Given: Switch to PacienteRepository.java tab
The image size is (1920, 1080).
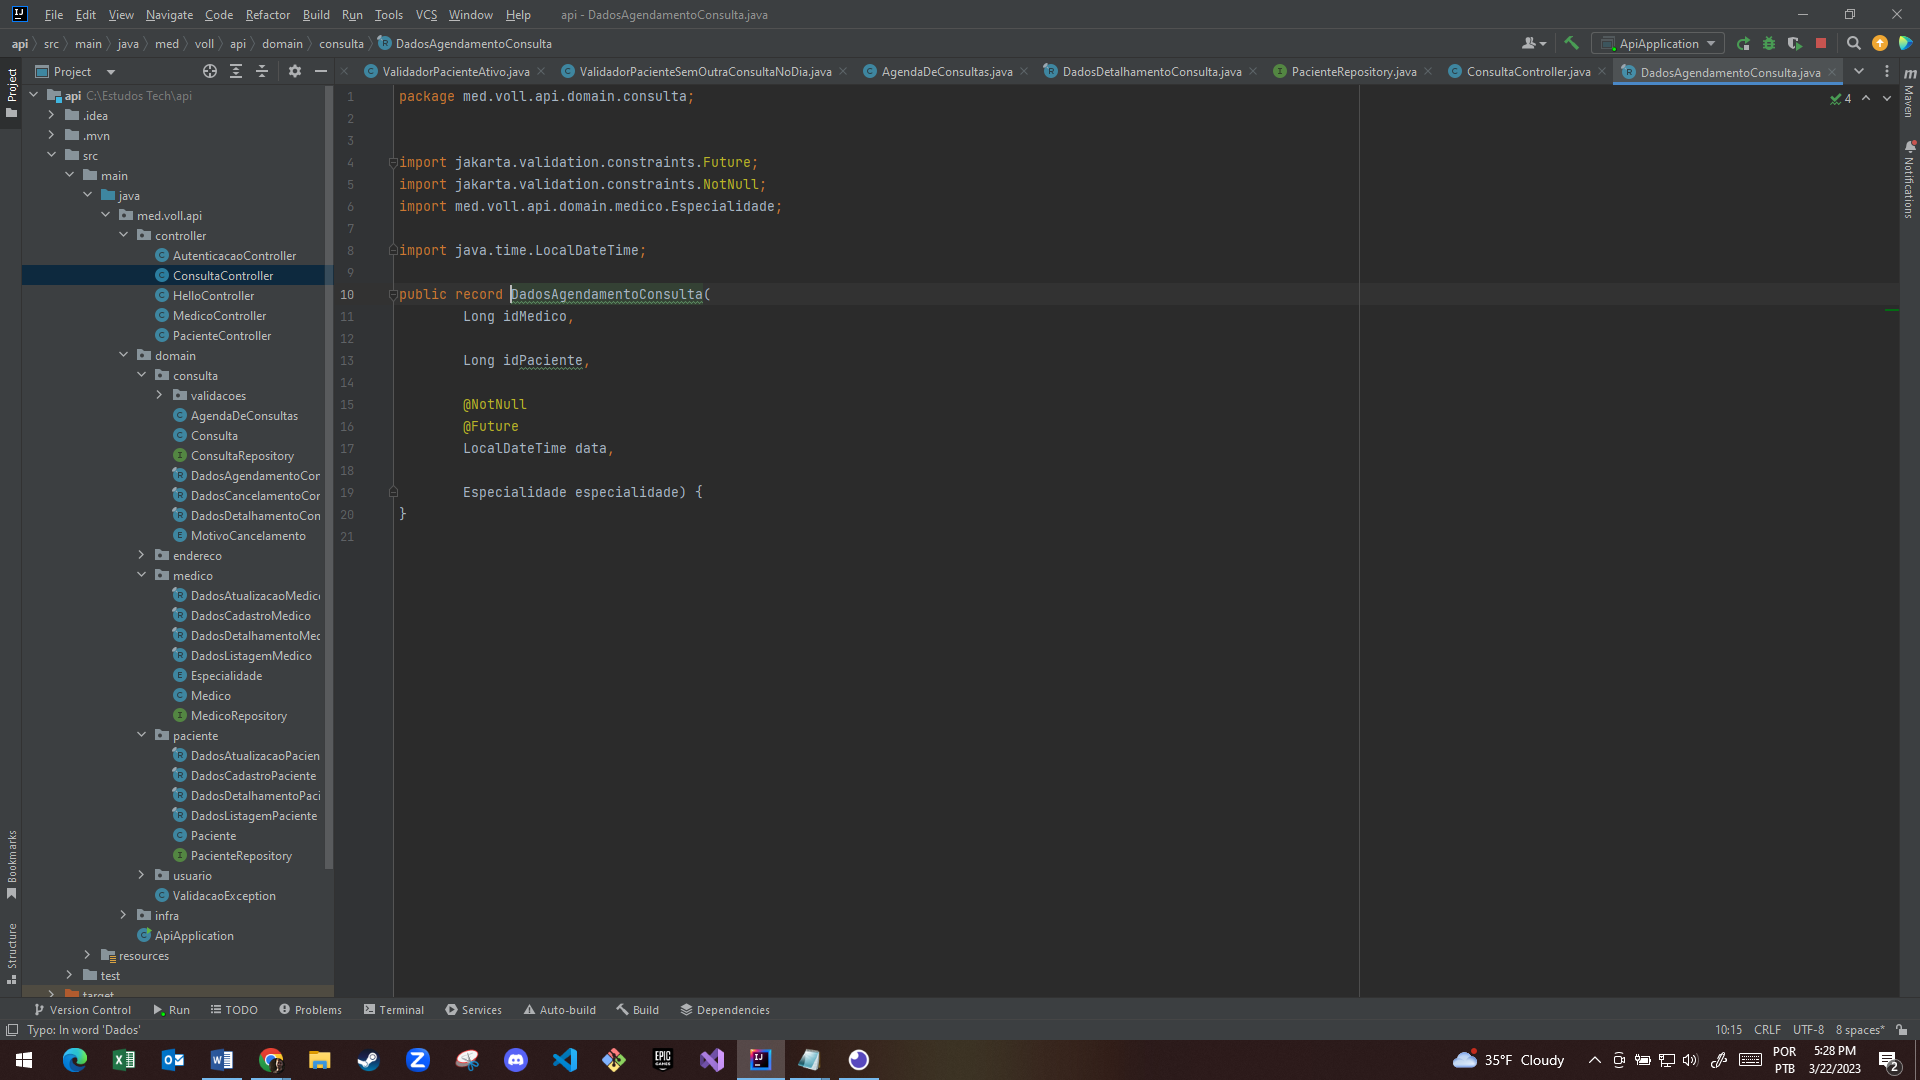Looking at the screenshot, I should click(1353, 72).
